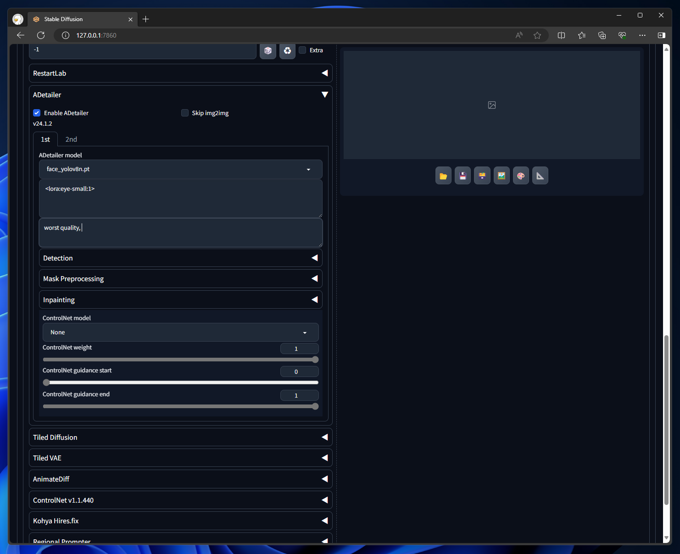This screenshot has width=680, height=554.
Task: Add this page to favorites star
Action: click(x=537, y=35)
